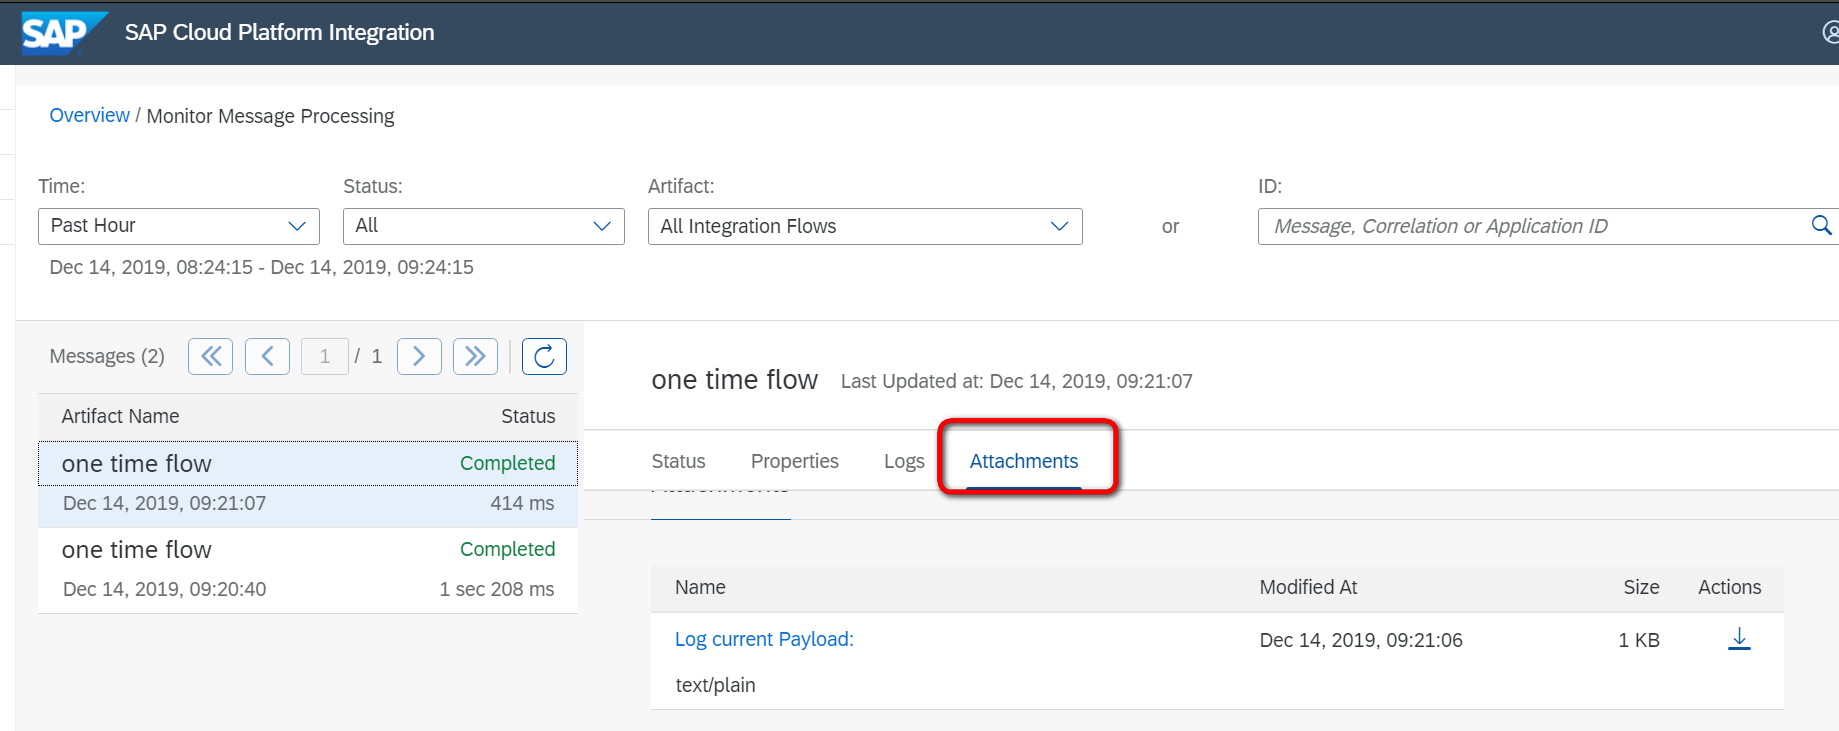Screen dimensions: 1839x731
Task: Switch to the Logs tab
Action: (x=903, y=461)
